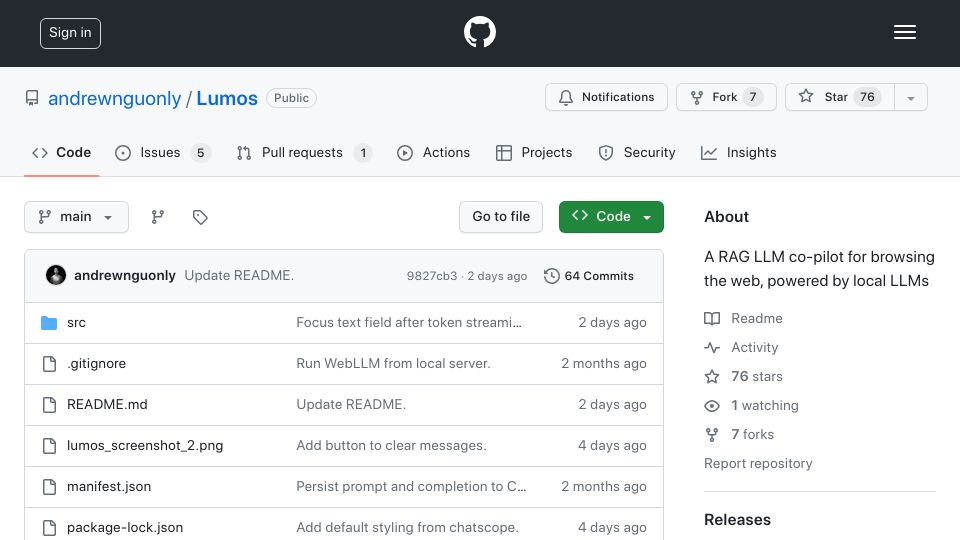Click the file icon beside README.md
This screenshot has width=960, height=540.
pos(49,405)
